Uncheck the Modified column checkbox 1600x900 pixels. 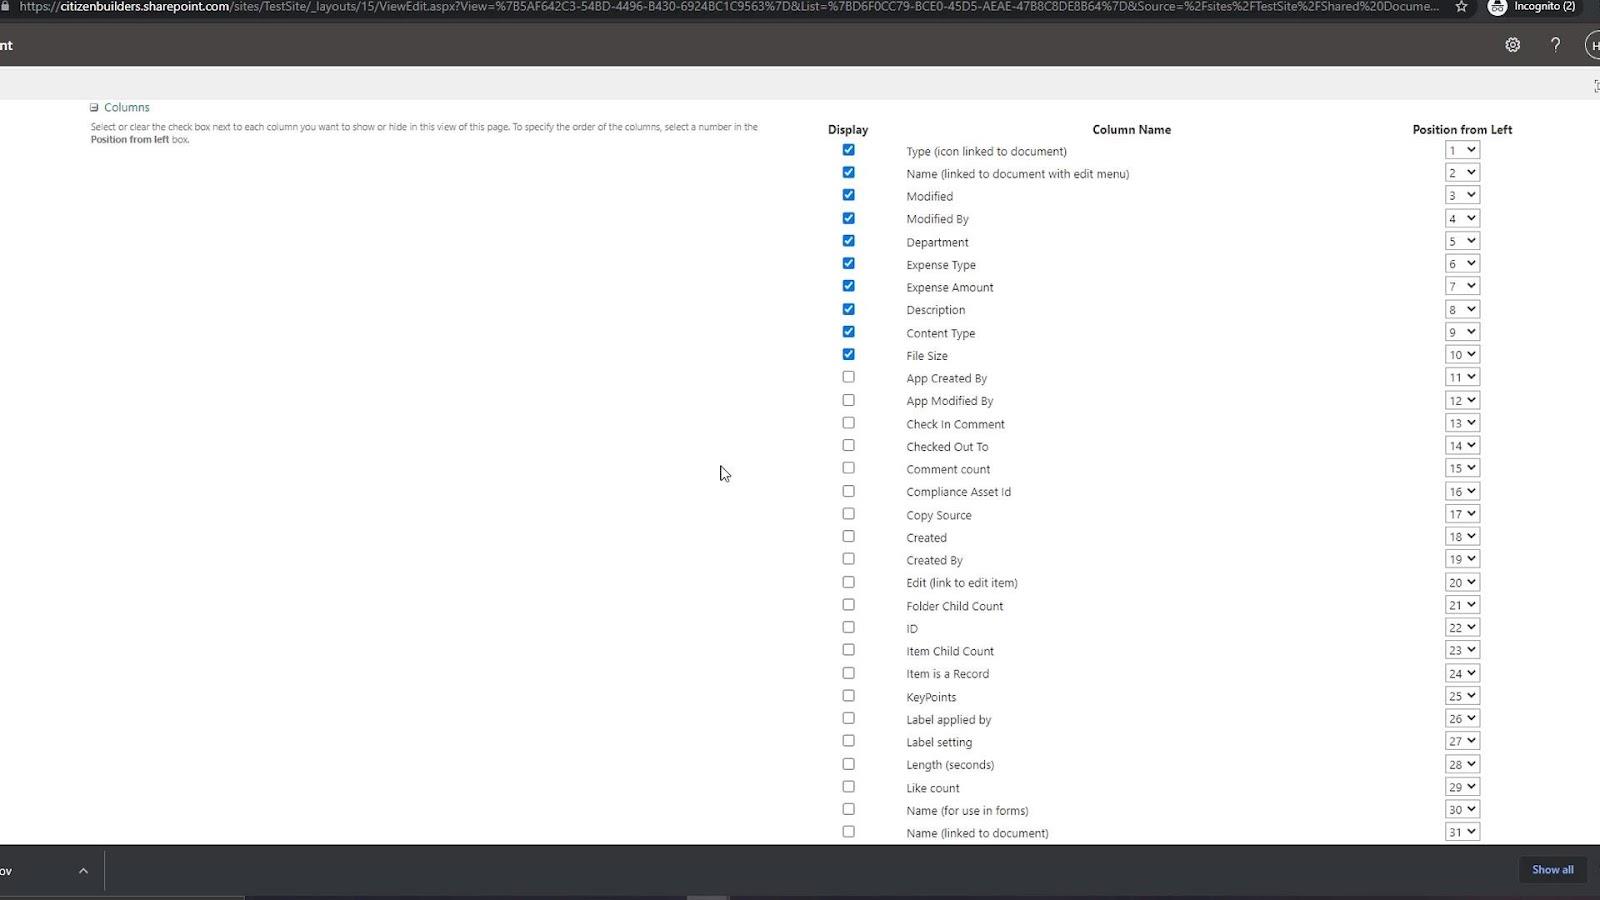[x=848, y=195]
